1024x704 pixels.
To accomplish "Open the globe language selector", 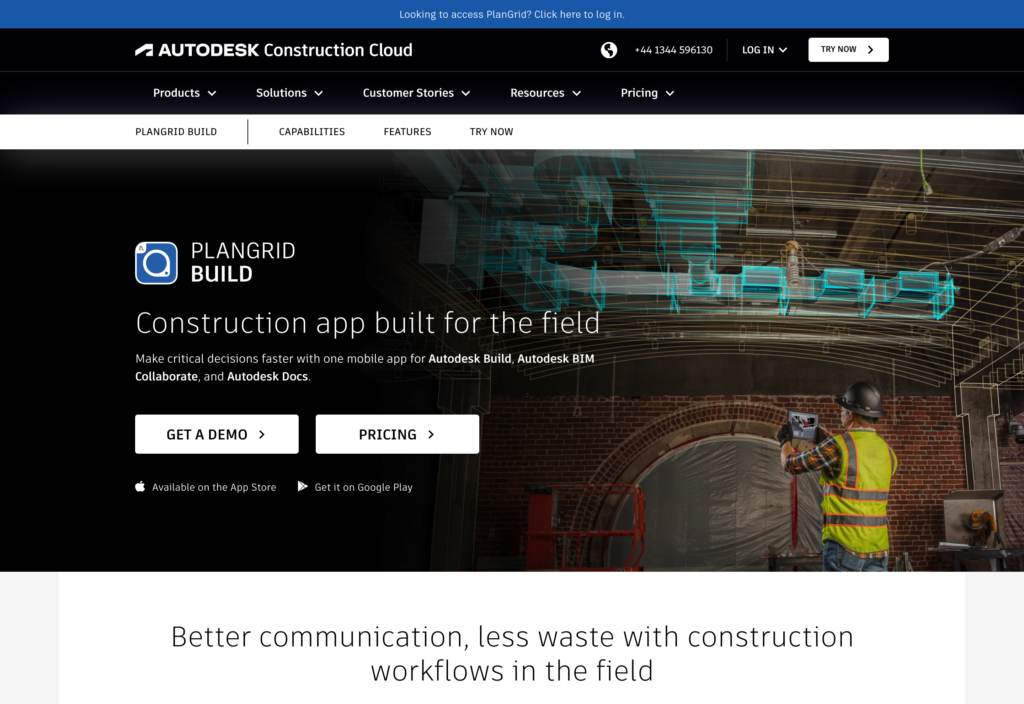I will pyautogui.click(x=609, y=49).
